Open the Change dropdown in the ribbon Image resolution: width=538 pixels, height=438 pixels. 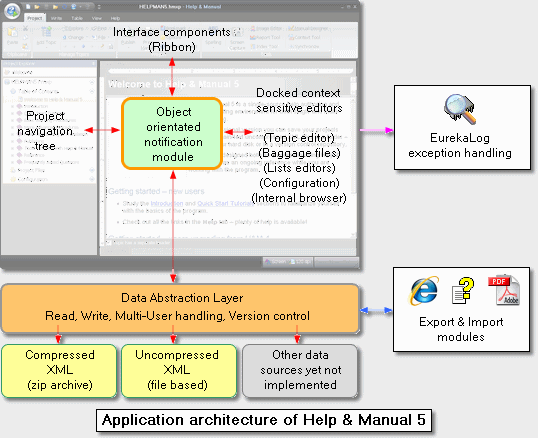pos(74,37)
